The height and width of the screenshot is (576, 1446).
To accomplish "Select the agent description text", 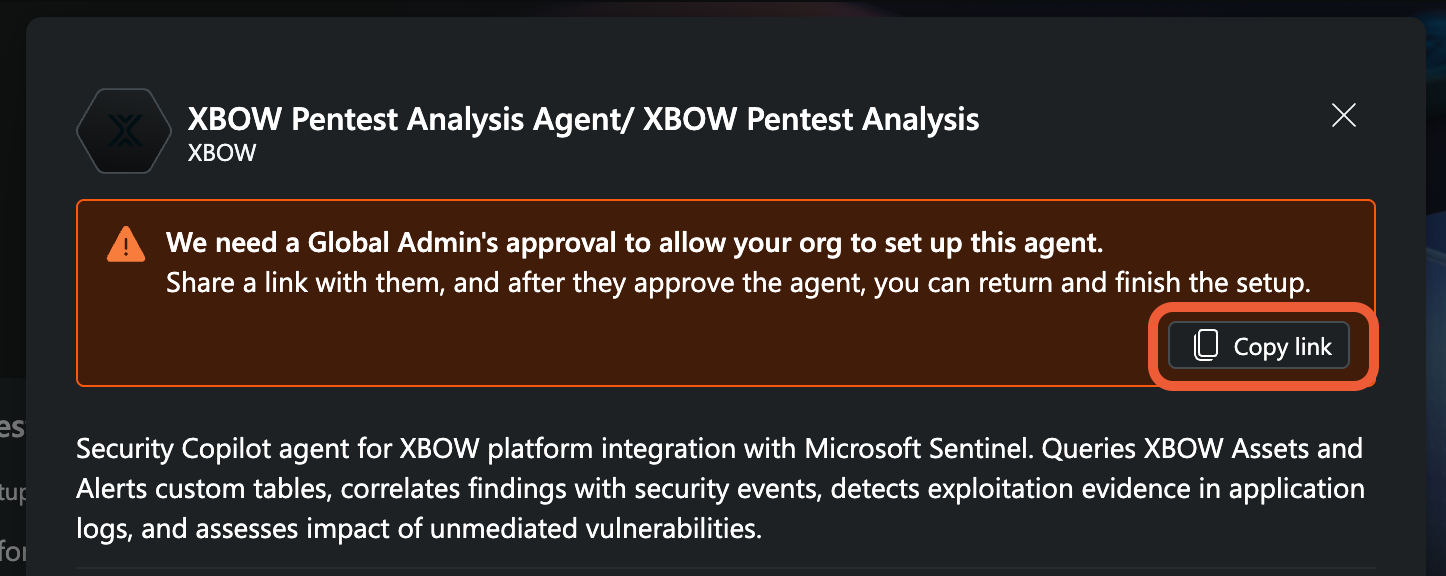I will tap(720, 488).
